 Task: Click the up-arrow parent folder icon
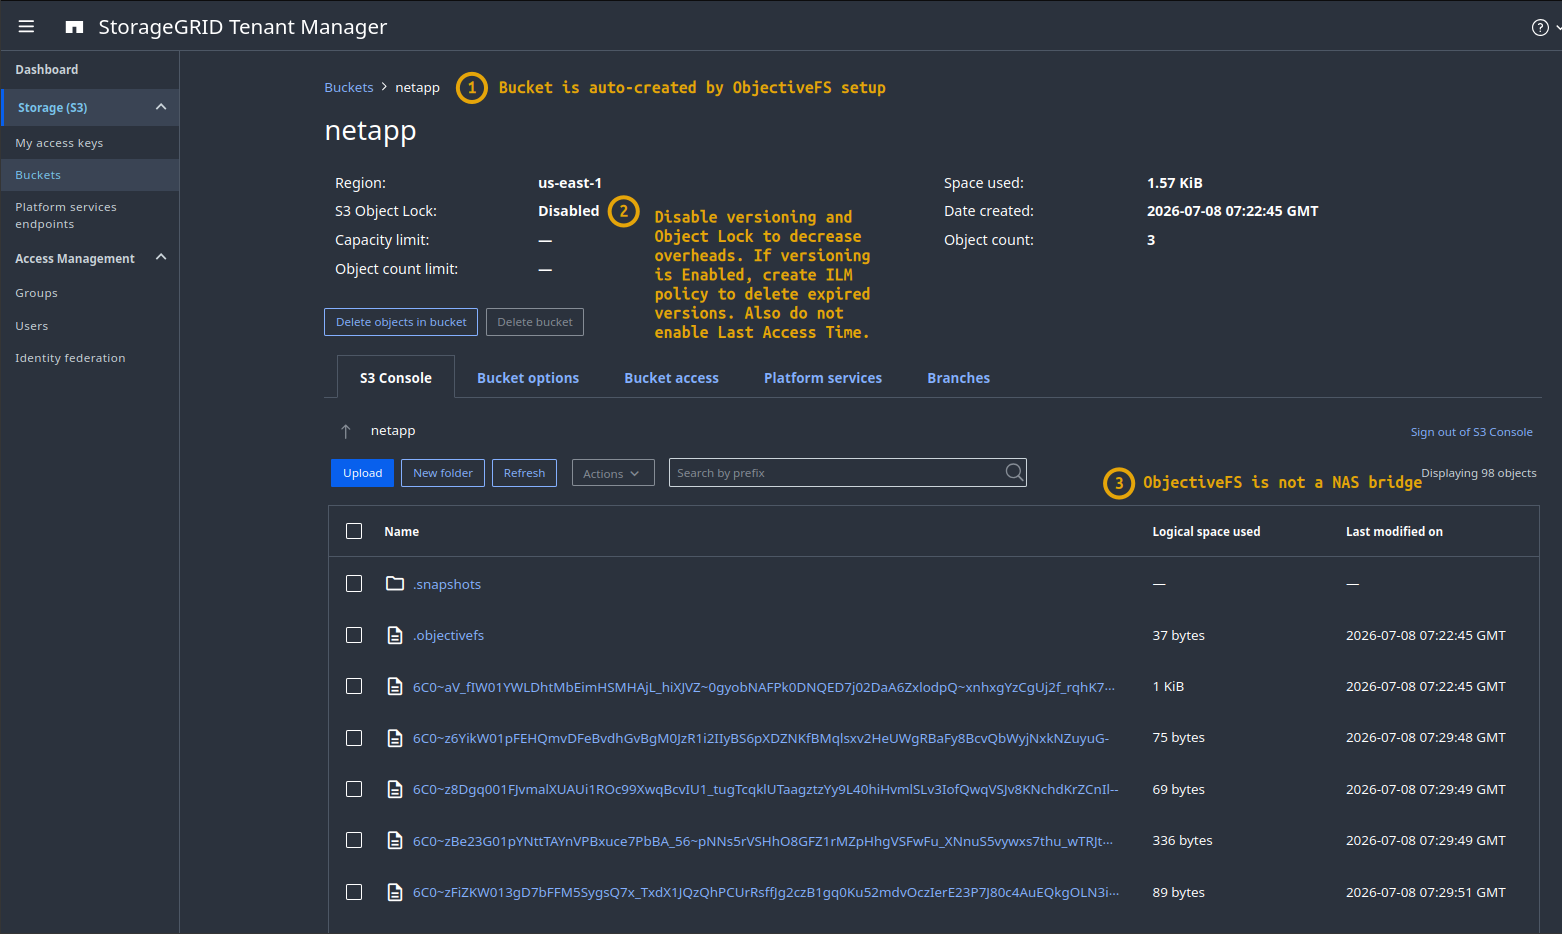[346, 431]
